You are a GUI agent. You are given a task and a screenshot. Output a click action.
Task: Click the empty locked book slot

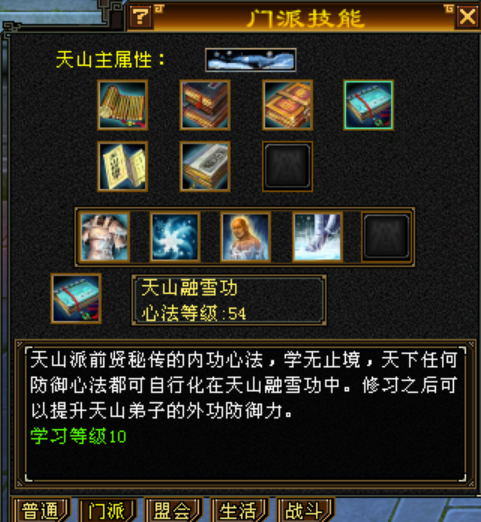click(287, 166)
